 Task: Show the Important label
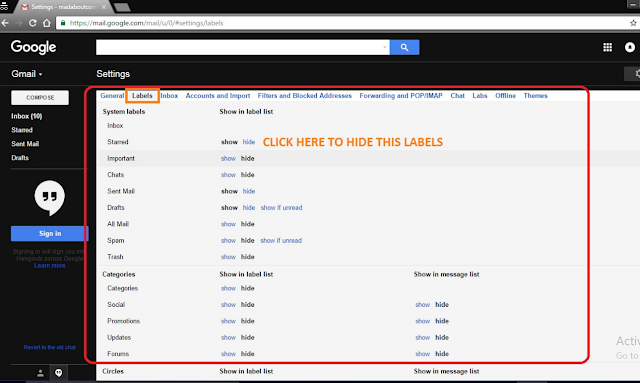(228, 158)
